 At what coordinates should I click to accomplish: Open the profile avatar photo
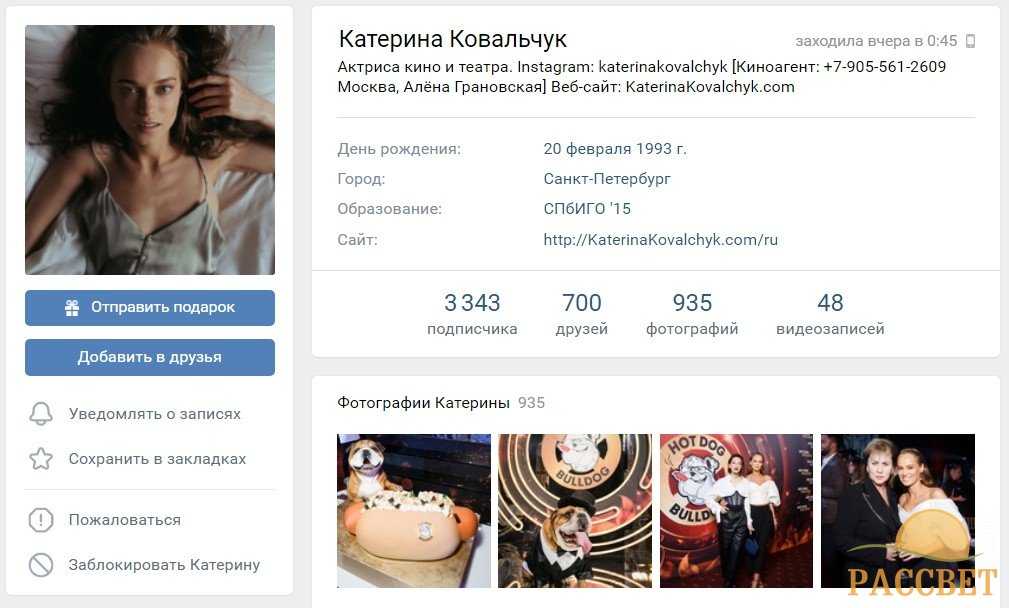(150, 150)
